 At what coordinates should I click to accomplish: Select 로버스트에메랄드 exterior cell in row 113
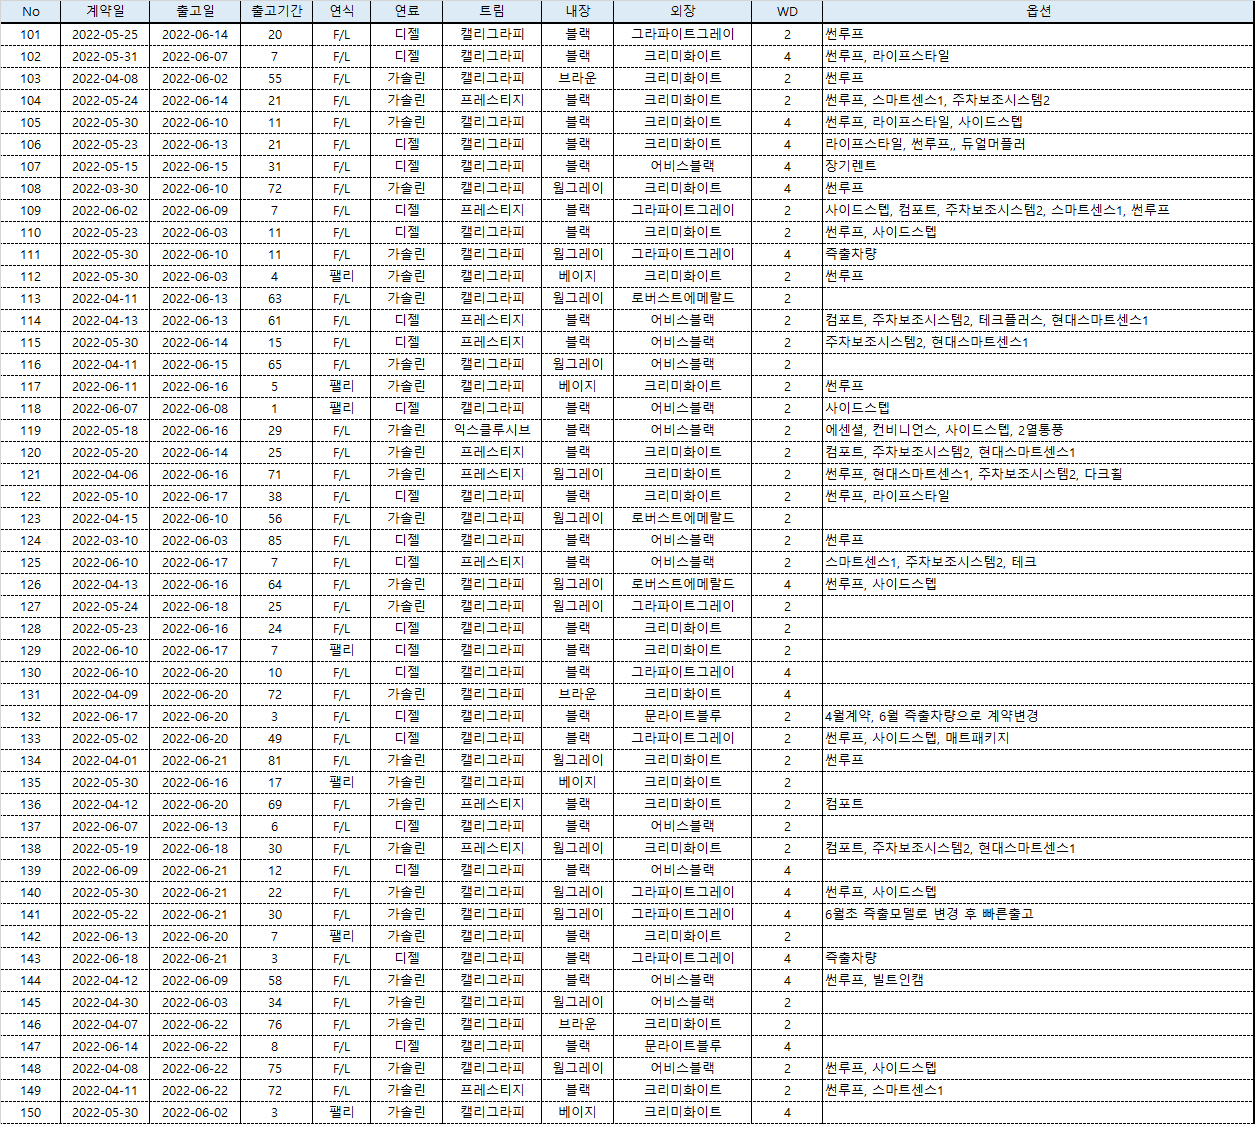(x=683, y=298)
